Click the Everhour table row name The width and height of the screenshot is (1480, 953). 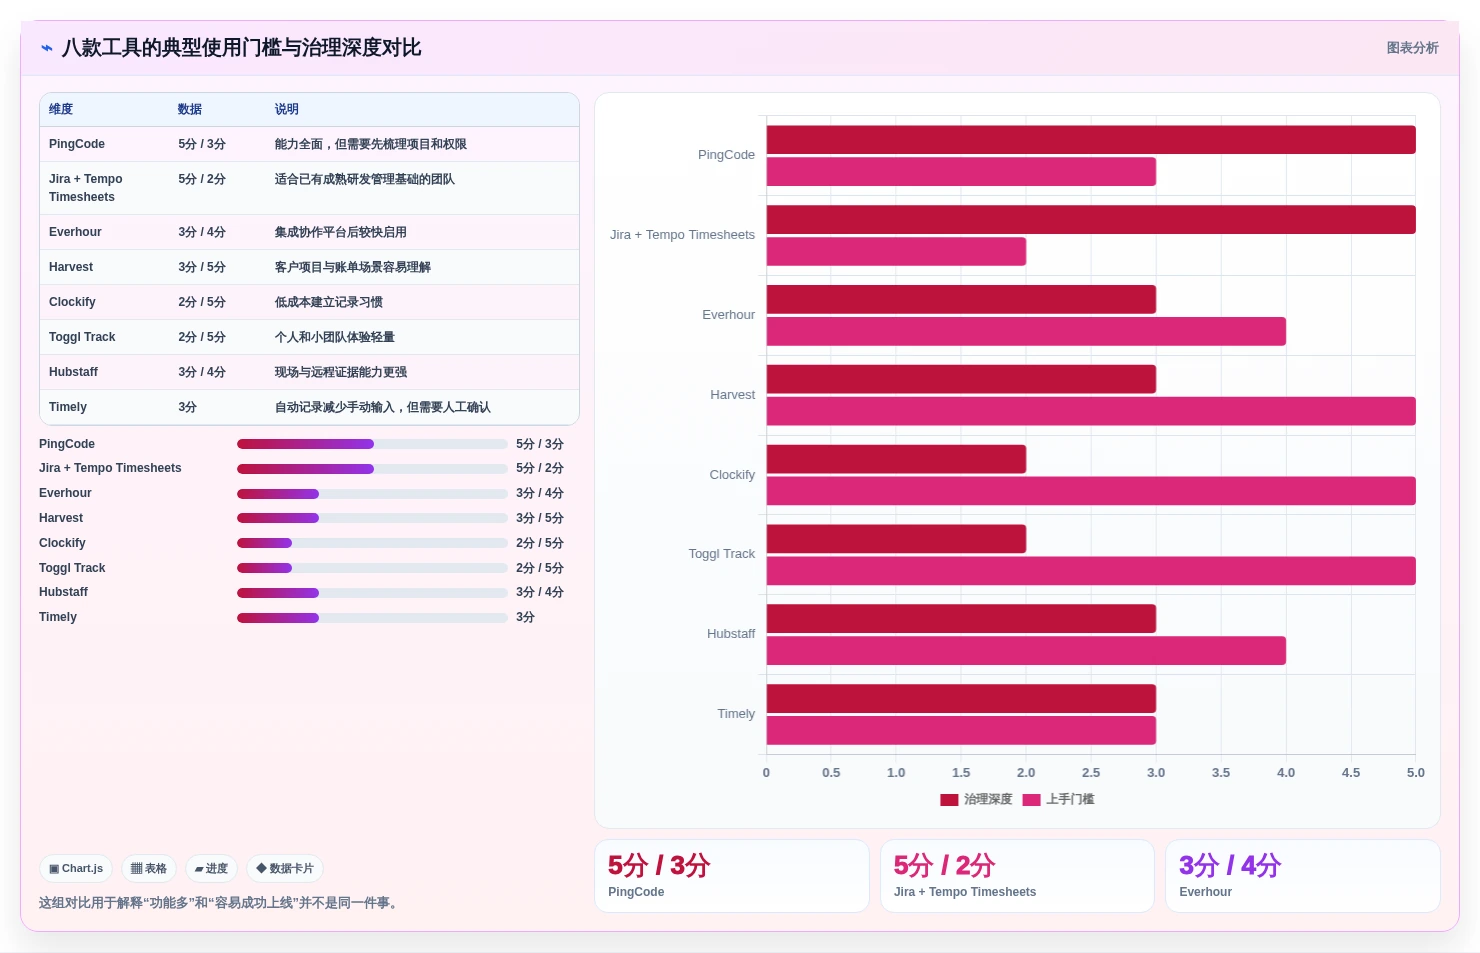point(75,232)
